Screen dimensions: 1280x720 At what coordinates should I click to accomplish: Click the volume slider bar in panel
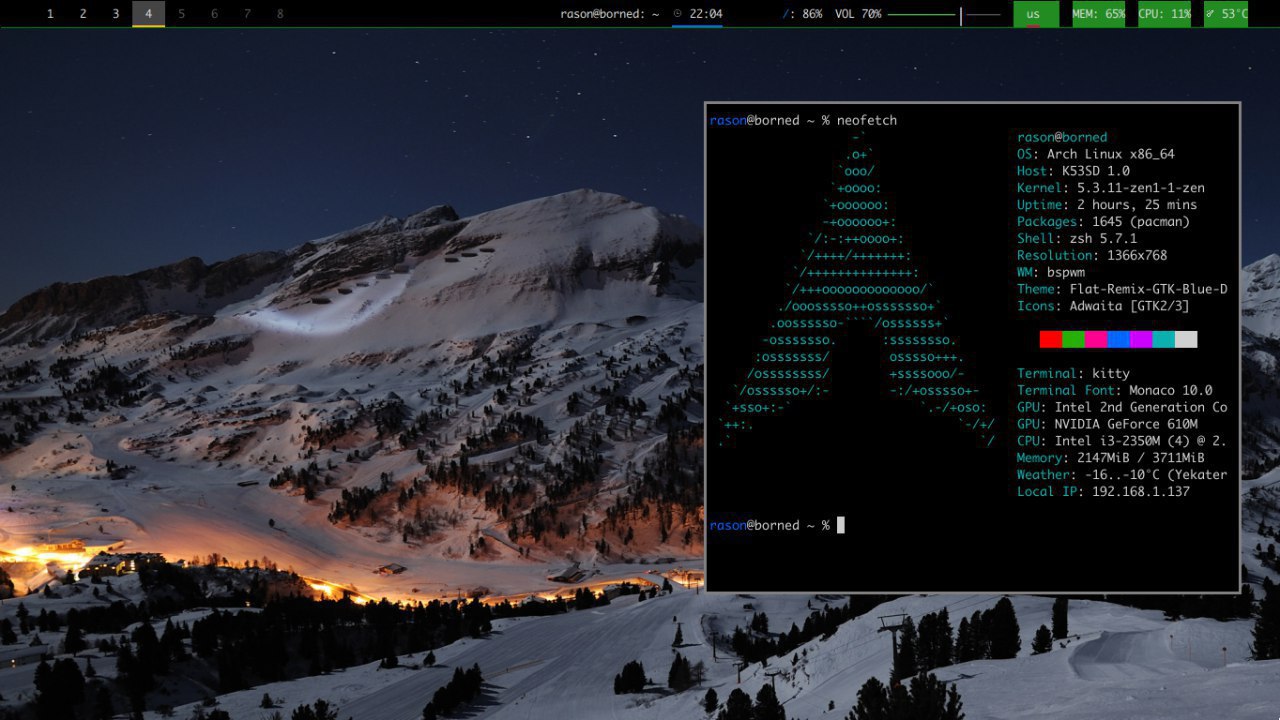[x=944, y=15]
